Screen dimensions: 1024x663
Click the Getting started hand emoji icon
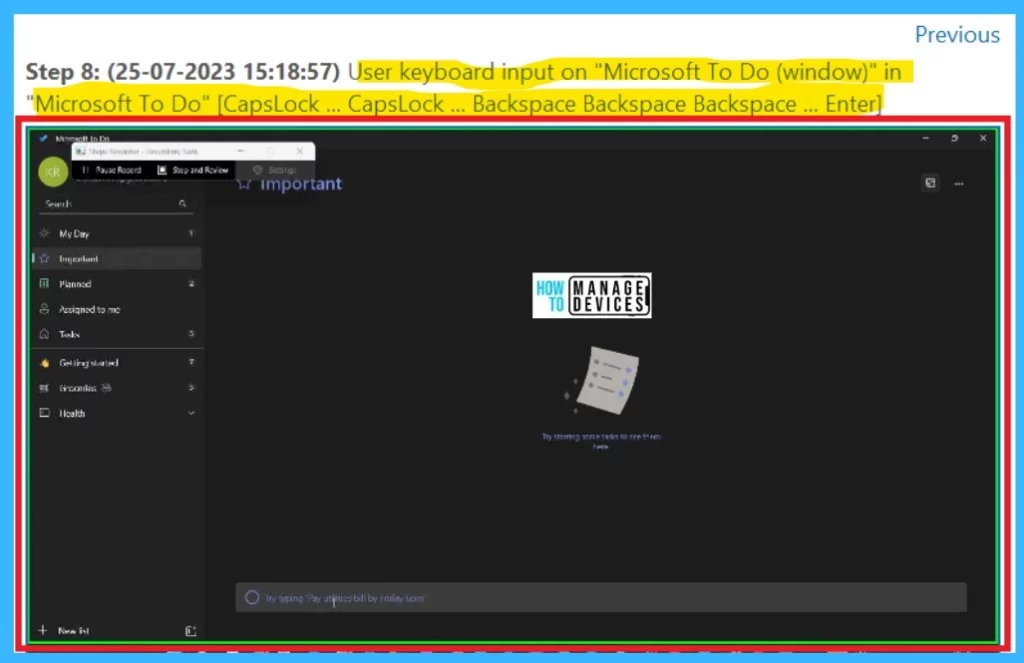pos(44,363)
